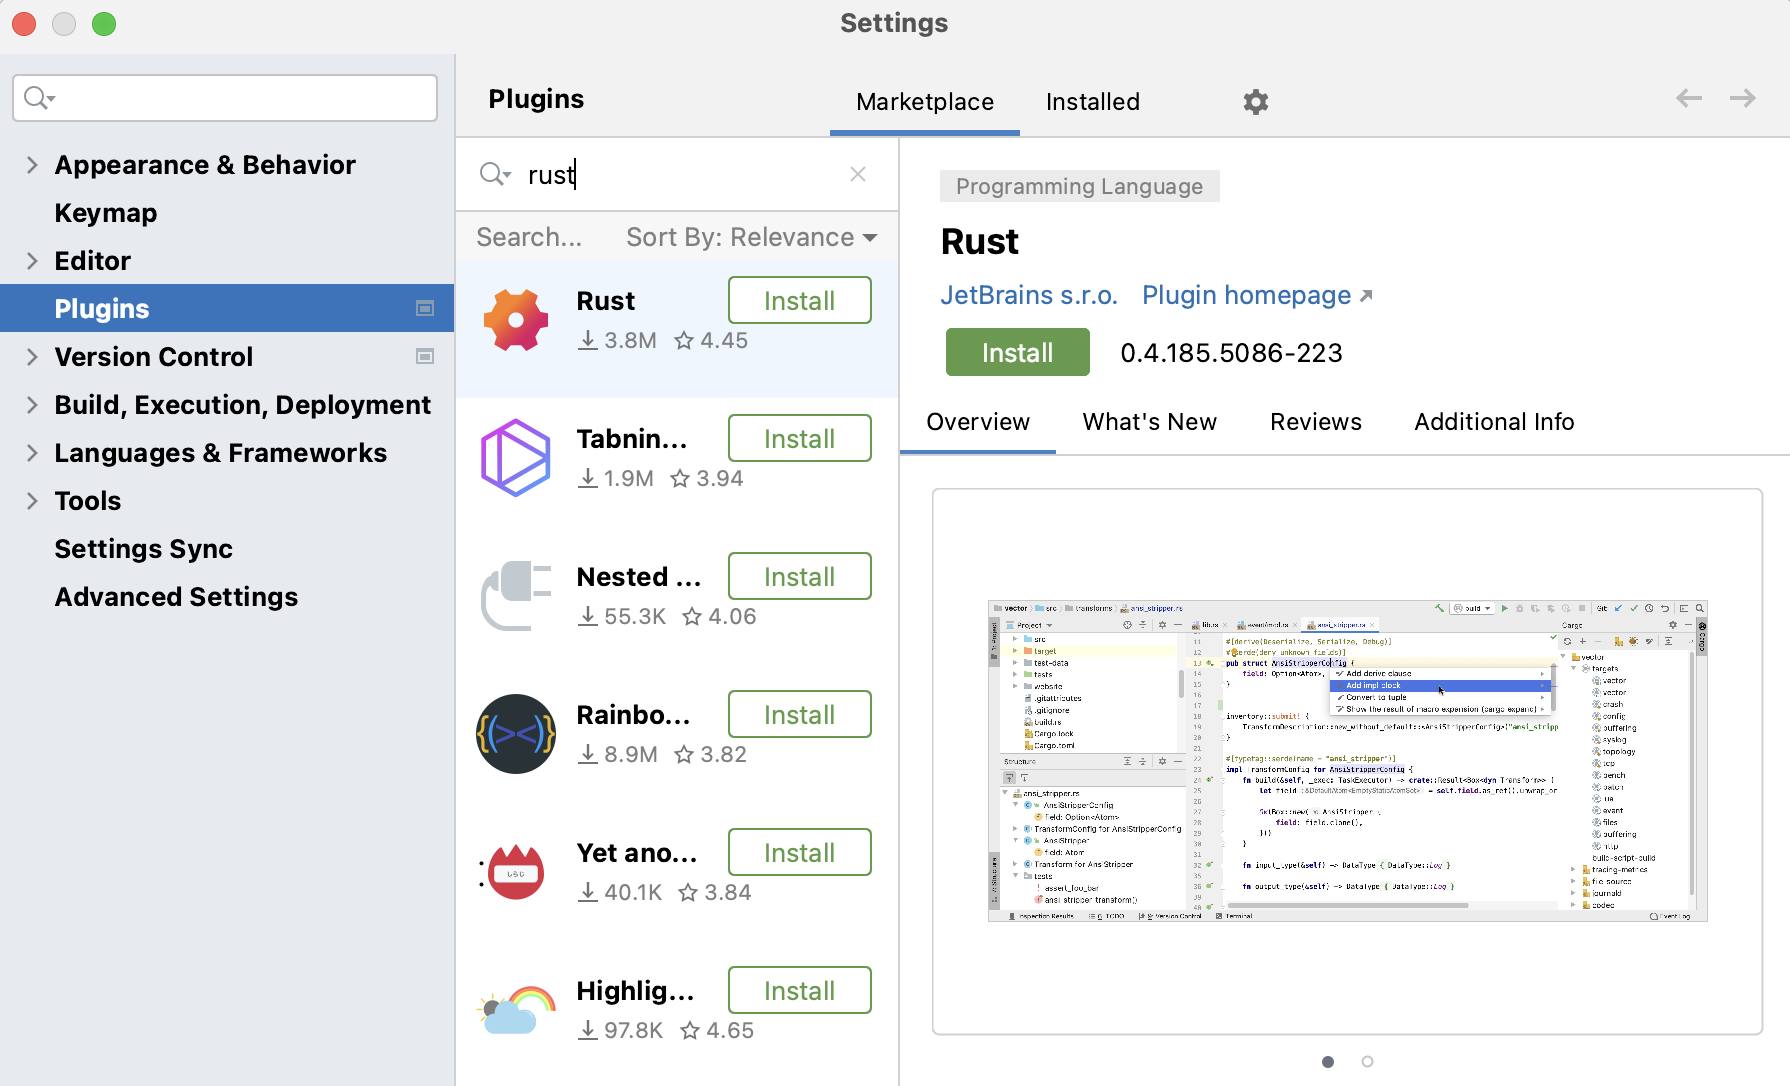1790x1086 pixels.
Task: Navigate back with the left arrow
Action: coord(1688,98)
